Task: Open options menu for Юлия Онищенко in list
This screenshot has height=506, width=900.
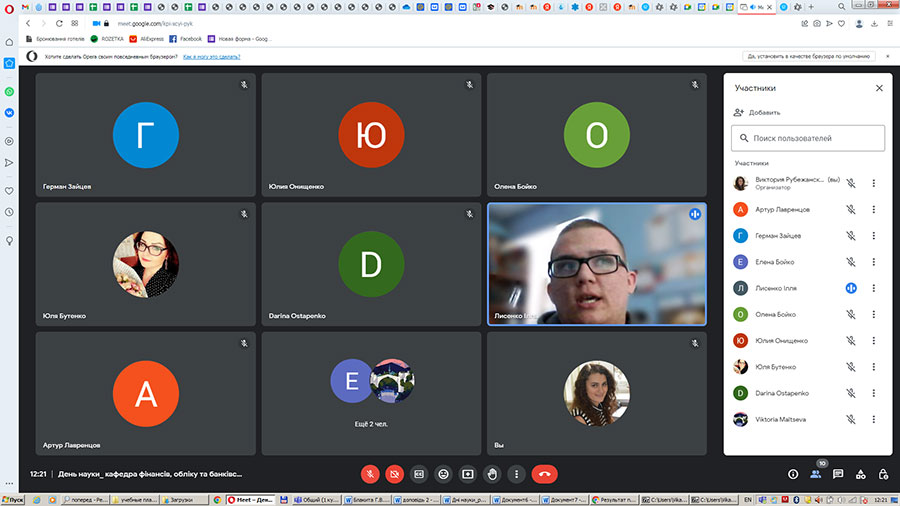Action: coord(874,341)
